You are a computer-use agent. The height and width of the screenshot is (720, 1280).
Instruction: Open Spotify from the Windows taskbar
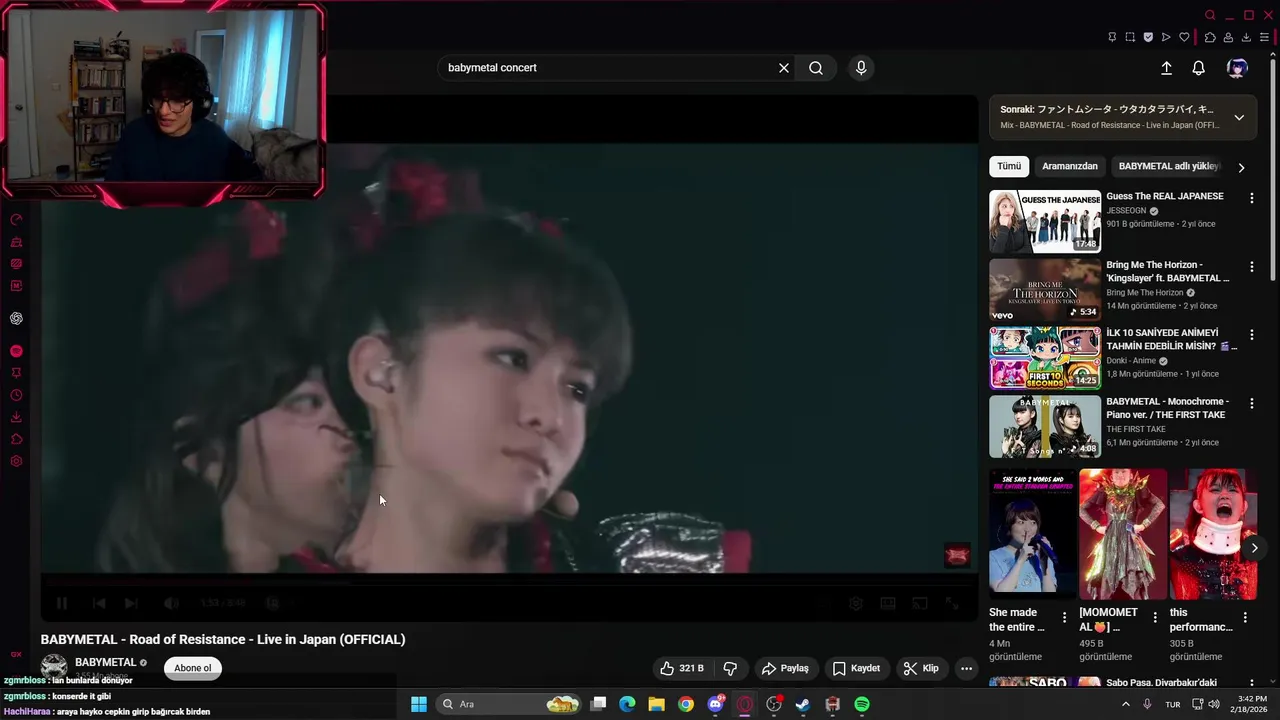pos(862,704)
